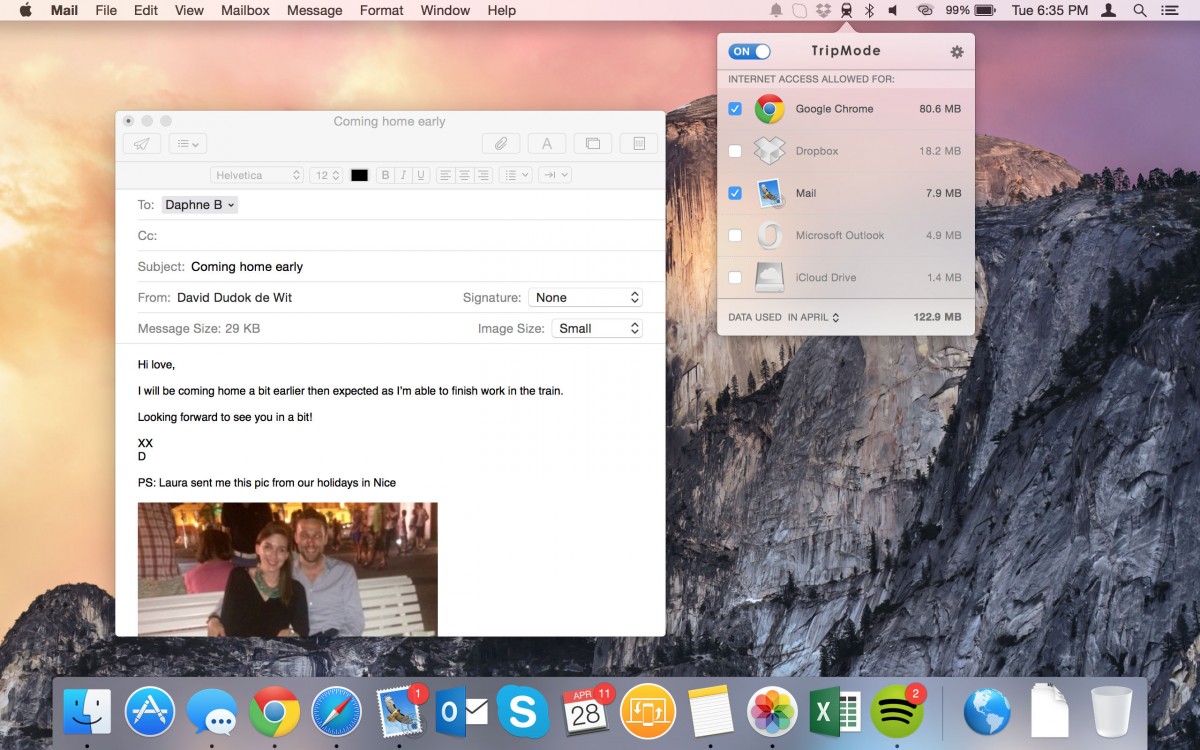The image size is (1200, 750).
Task: Uncheck Google Chrome internet access checkbox
Action: point(735,109)
